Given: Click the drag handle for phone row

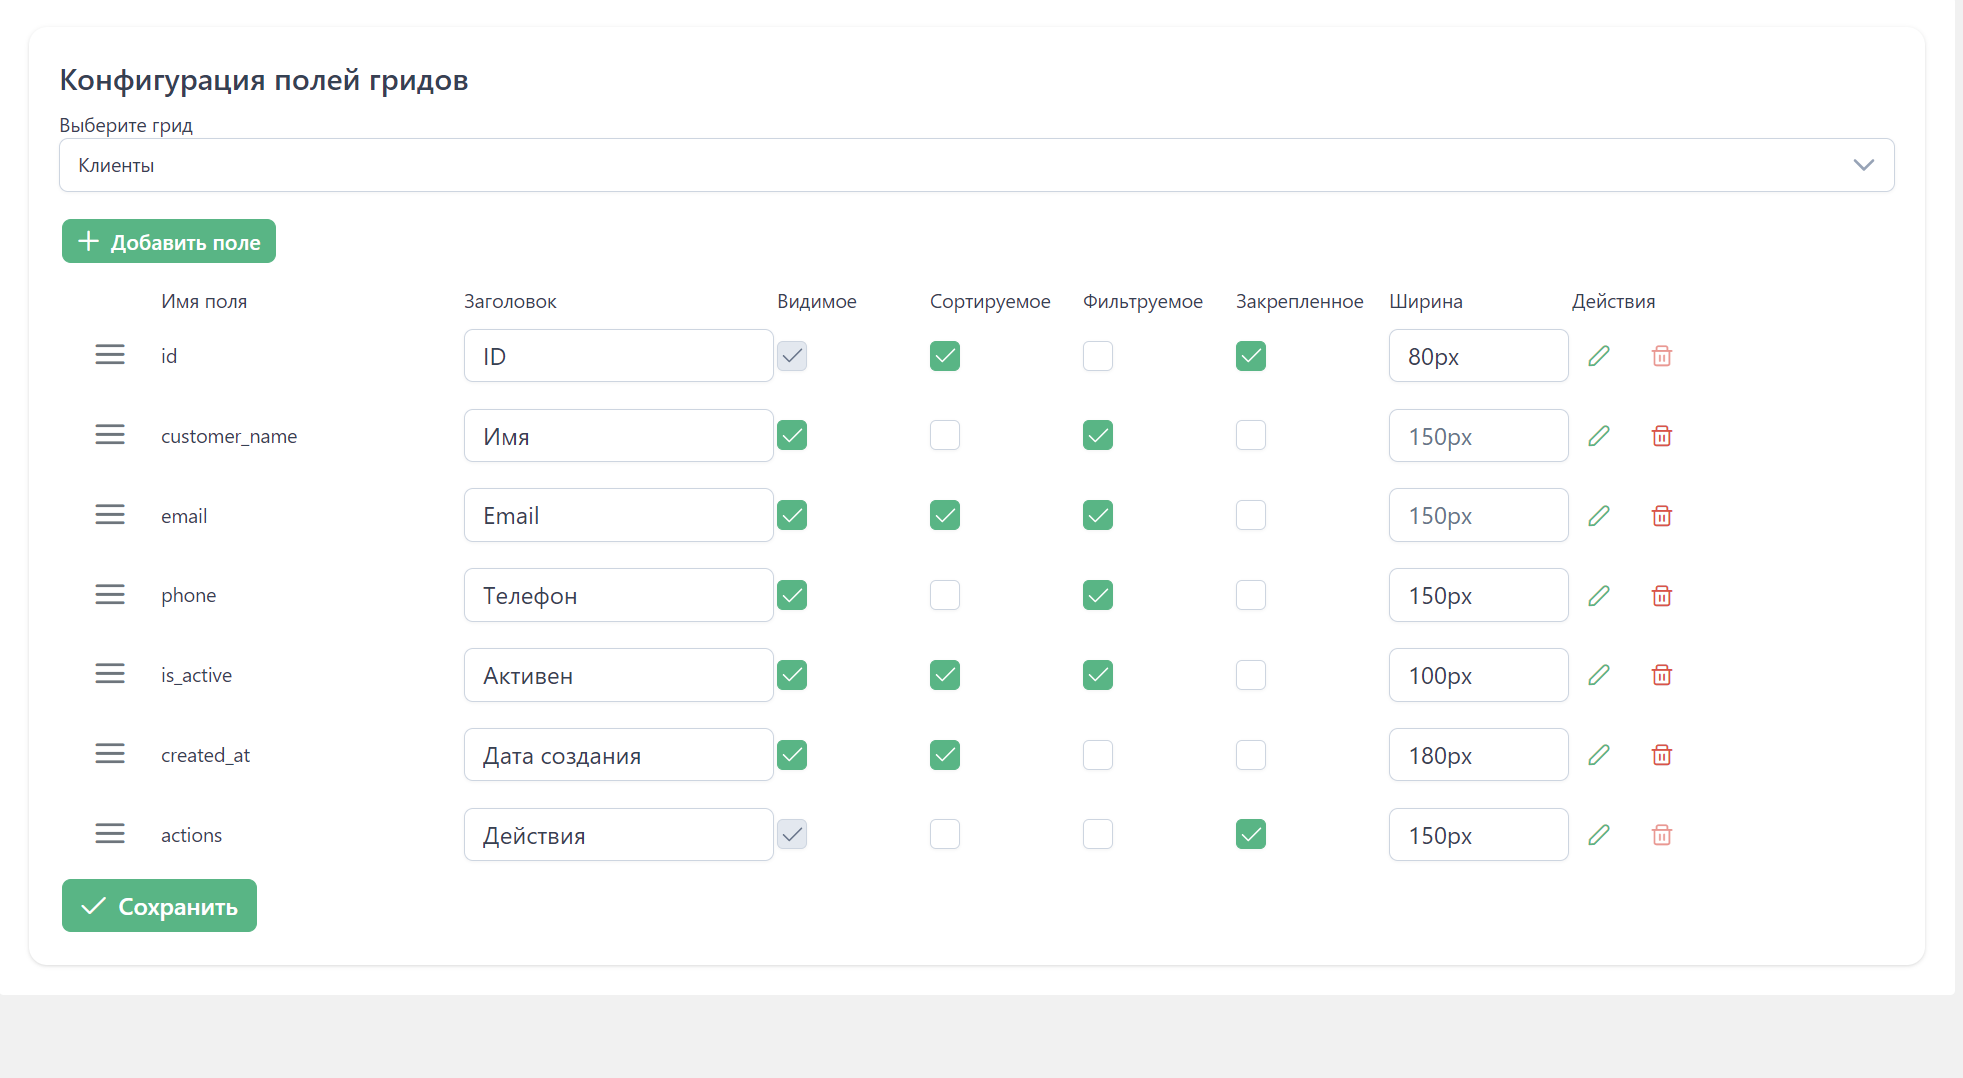Looking at the screenshot, I should pos(110,595).
